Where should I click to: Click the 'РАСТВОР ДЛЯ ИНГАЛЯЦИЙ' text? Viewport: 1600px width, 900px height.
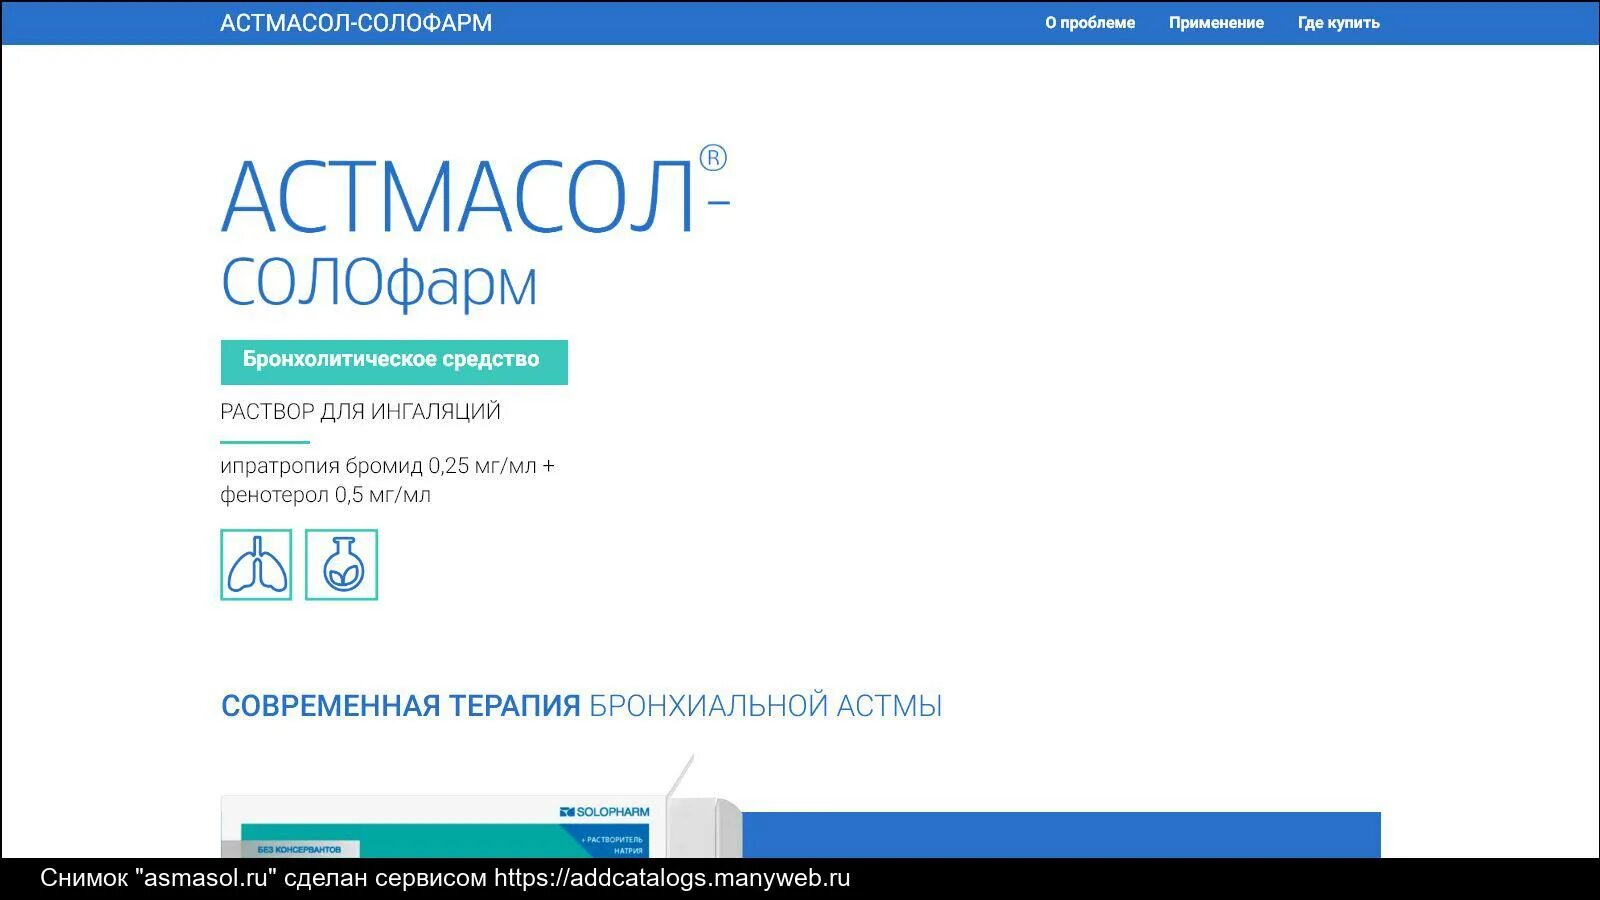(360, 411)
